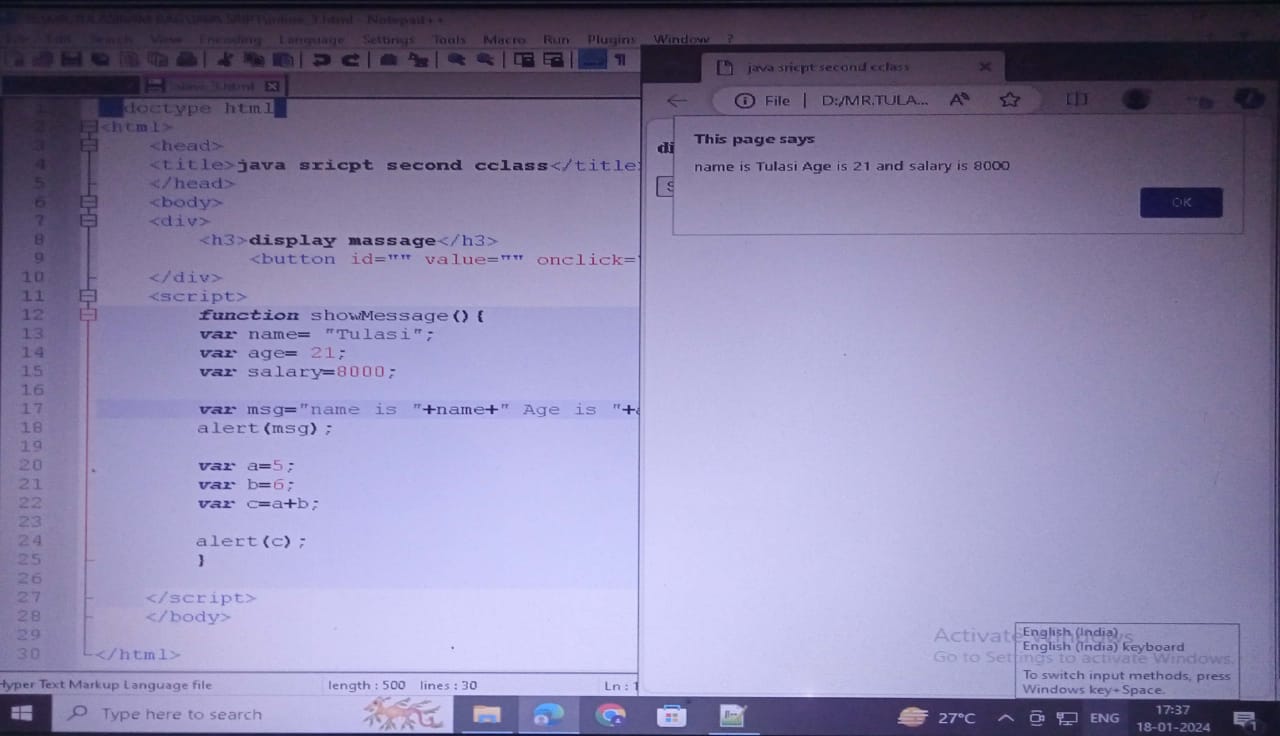This screenshot has width=1280, height=736.
Task: Click OK in the alert dialog
Action: point(1180,202)
